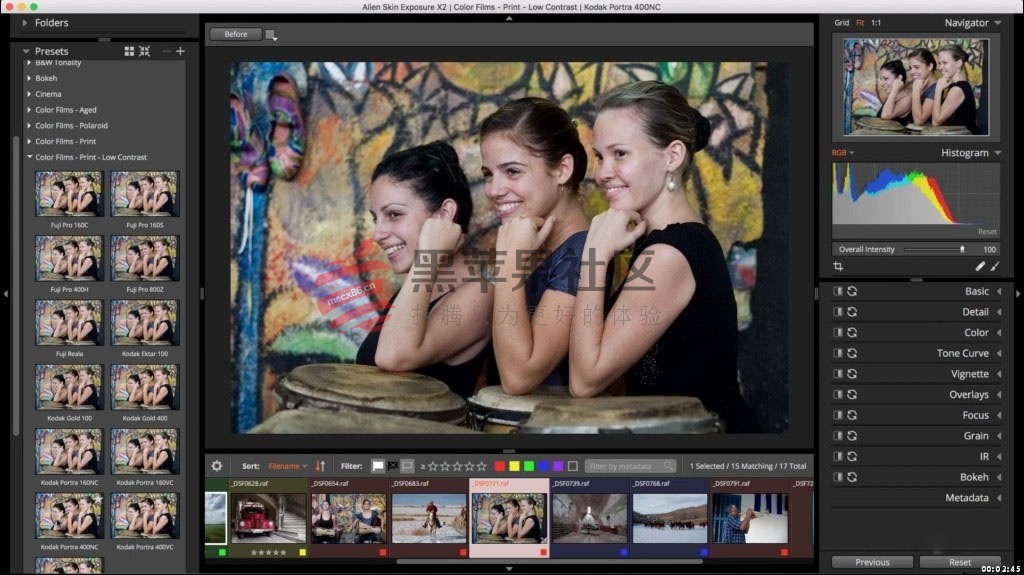Select the Crop tool icon
The width and height of the screenshot is (1024, 575).
[838, 267]
